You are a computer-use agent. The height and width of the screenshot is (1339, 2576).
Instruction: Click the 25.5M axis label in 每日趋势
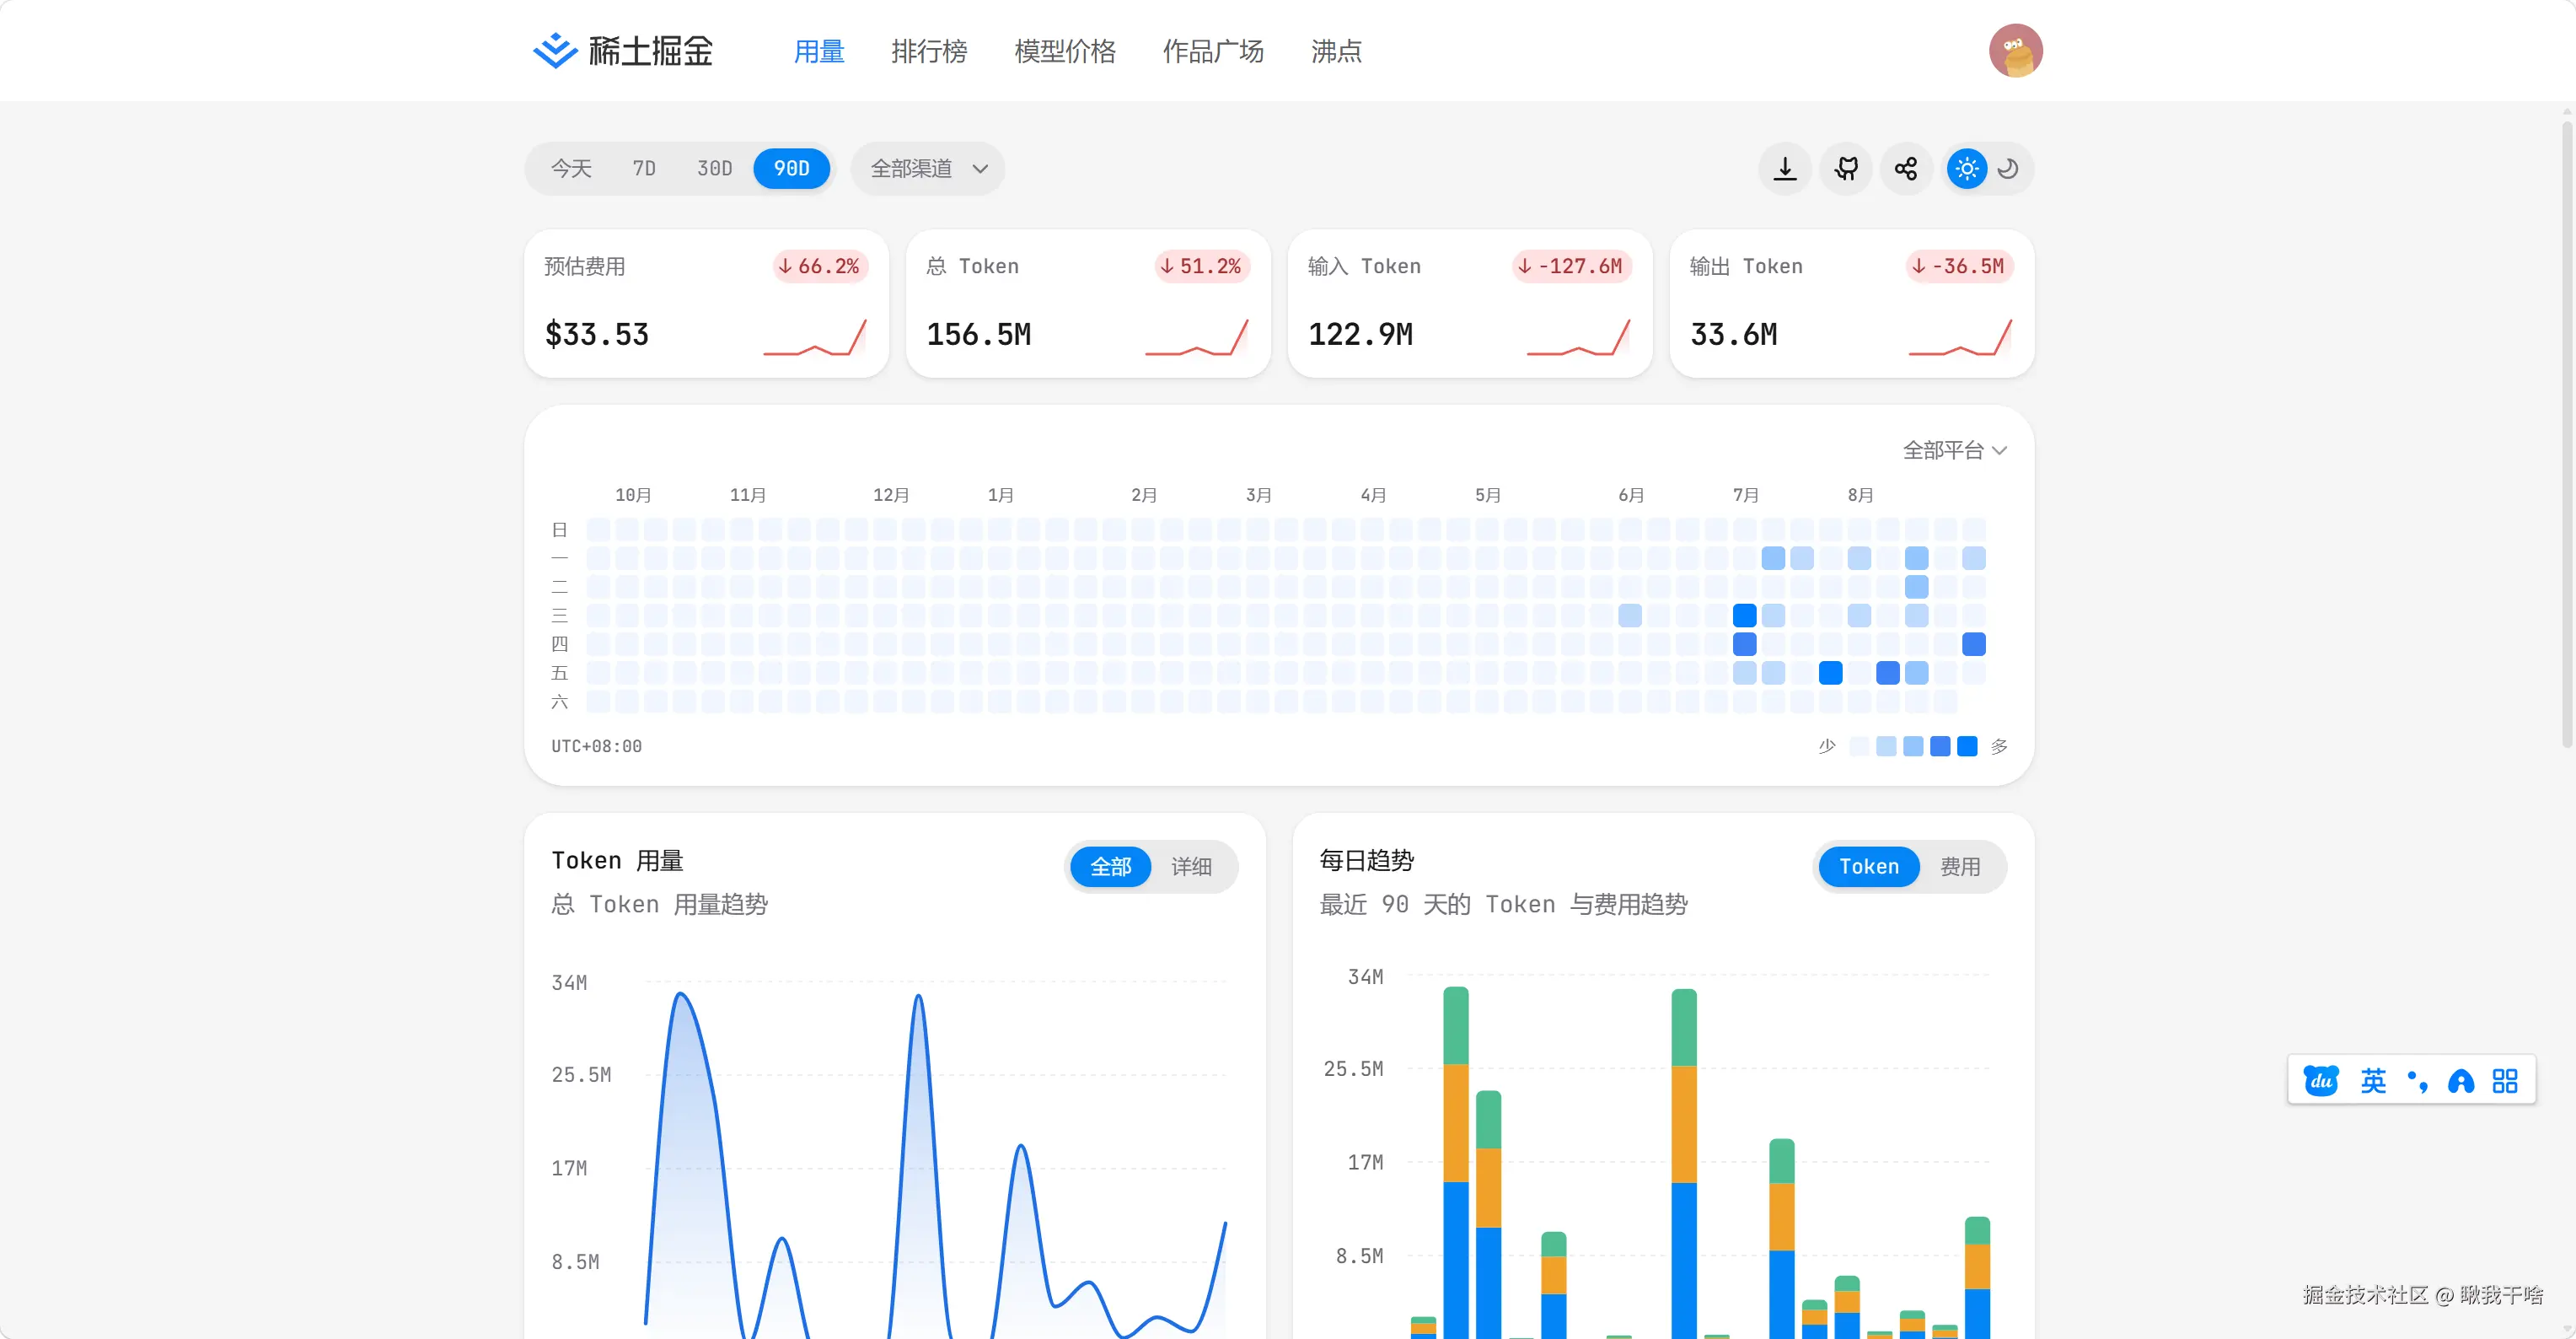pyautogui.click(x=1353, y=1068)
